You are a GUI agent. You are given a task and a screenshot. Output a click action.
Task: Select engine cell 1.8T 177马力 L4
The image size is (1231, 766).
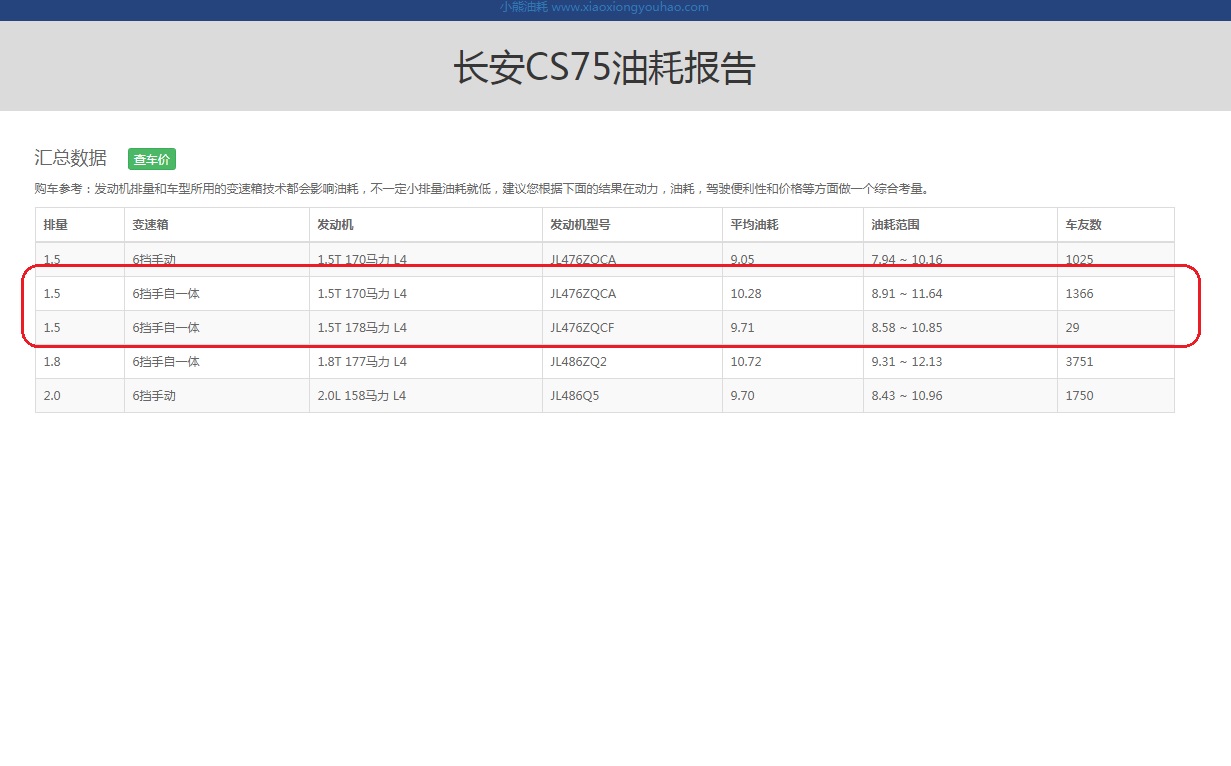pyautogui.click(x=362, y=362)
